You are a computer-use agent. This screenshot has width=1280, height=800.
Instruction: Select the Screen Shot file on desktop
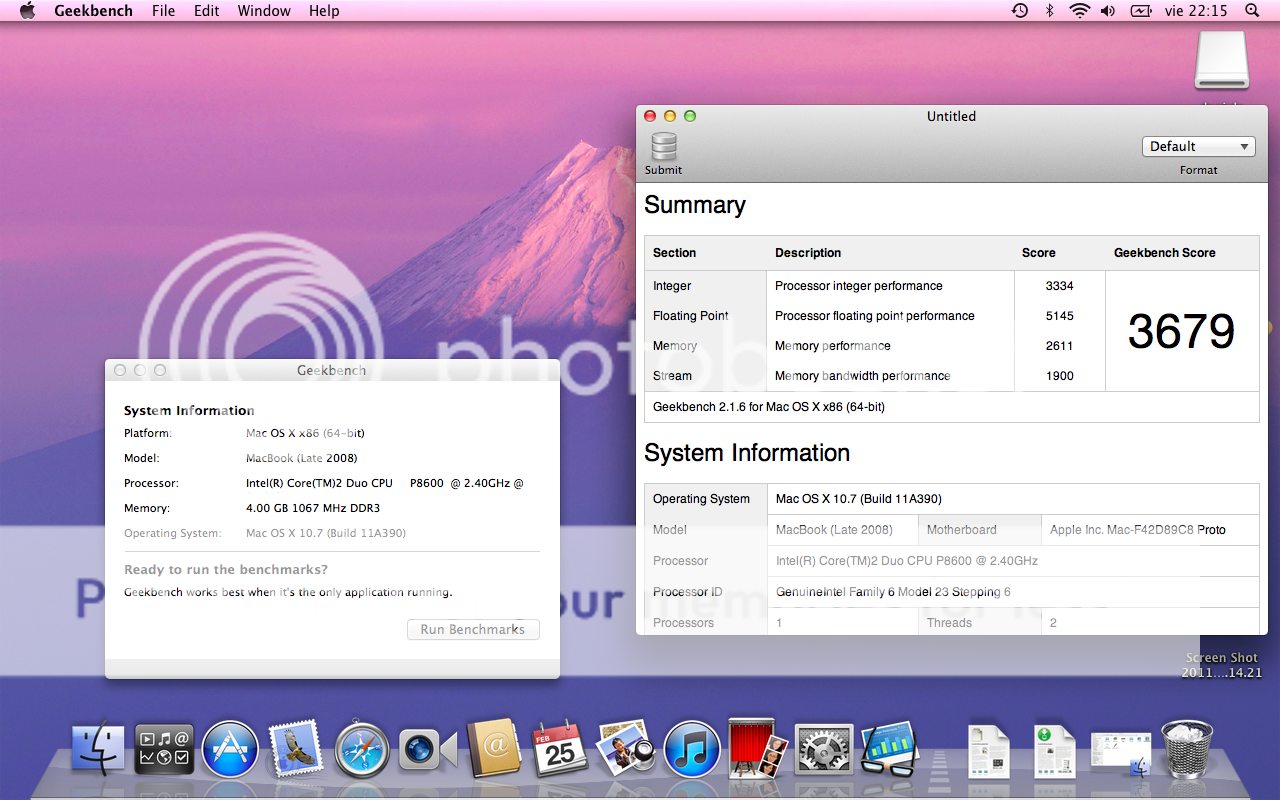(x=1222, y=665)
